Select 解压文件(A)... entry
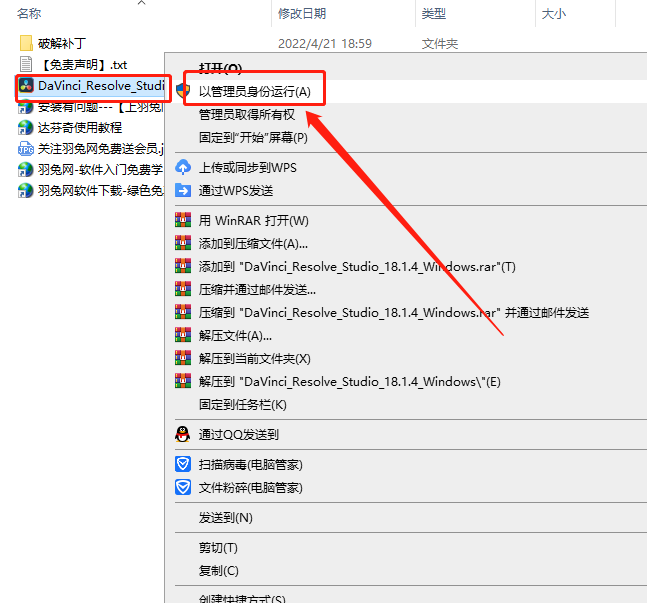This screenshot has height=603, width=647. (x=235, y=336)
